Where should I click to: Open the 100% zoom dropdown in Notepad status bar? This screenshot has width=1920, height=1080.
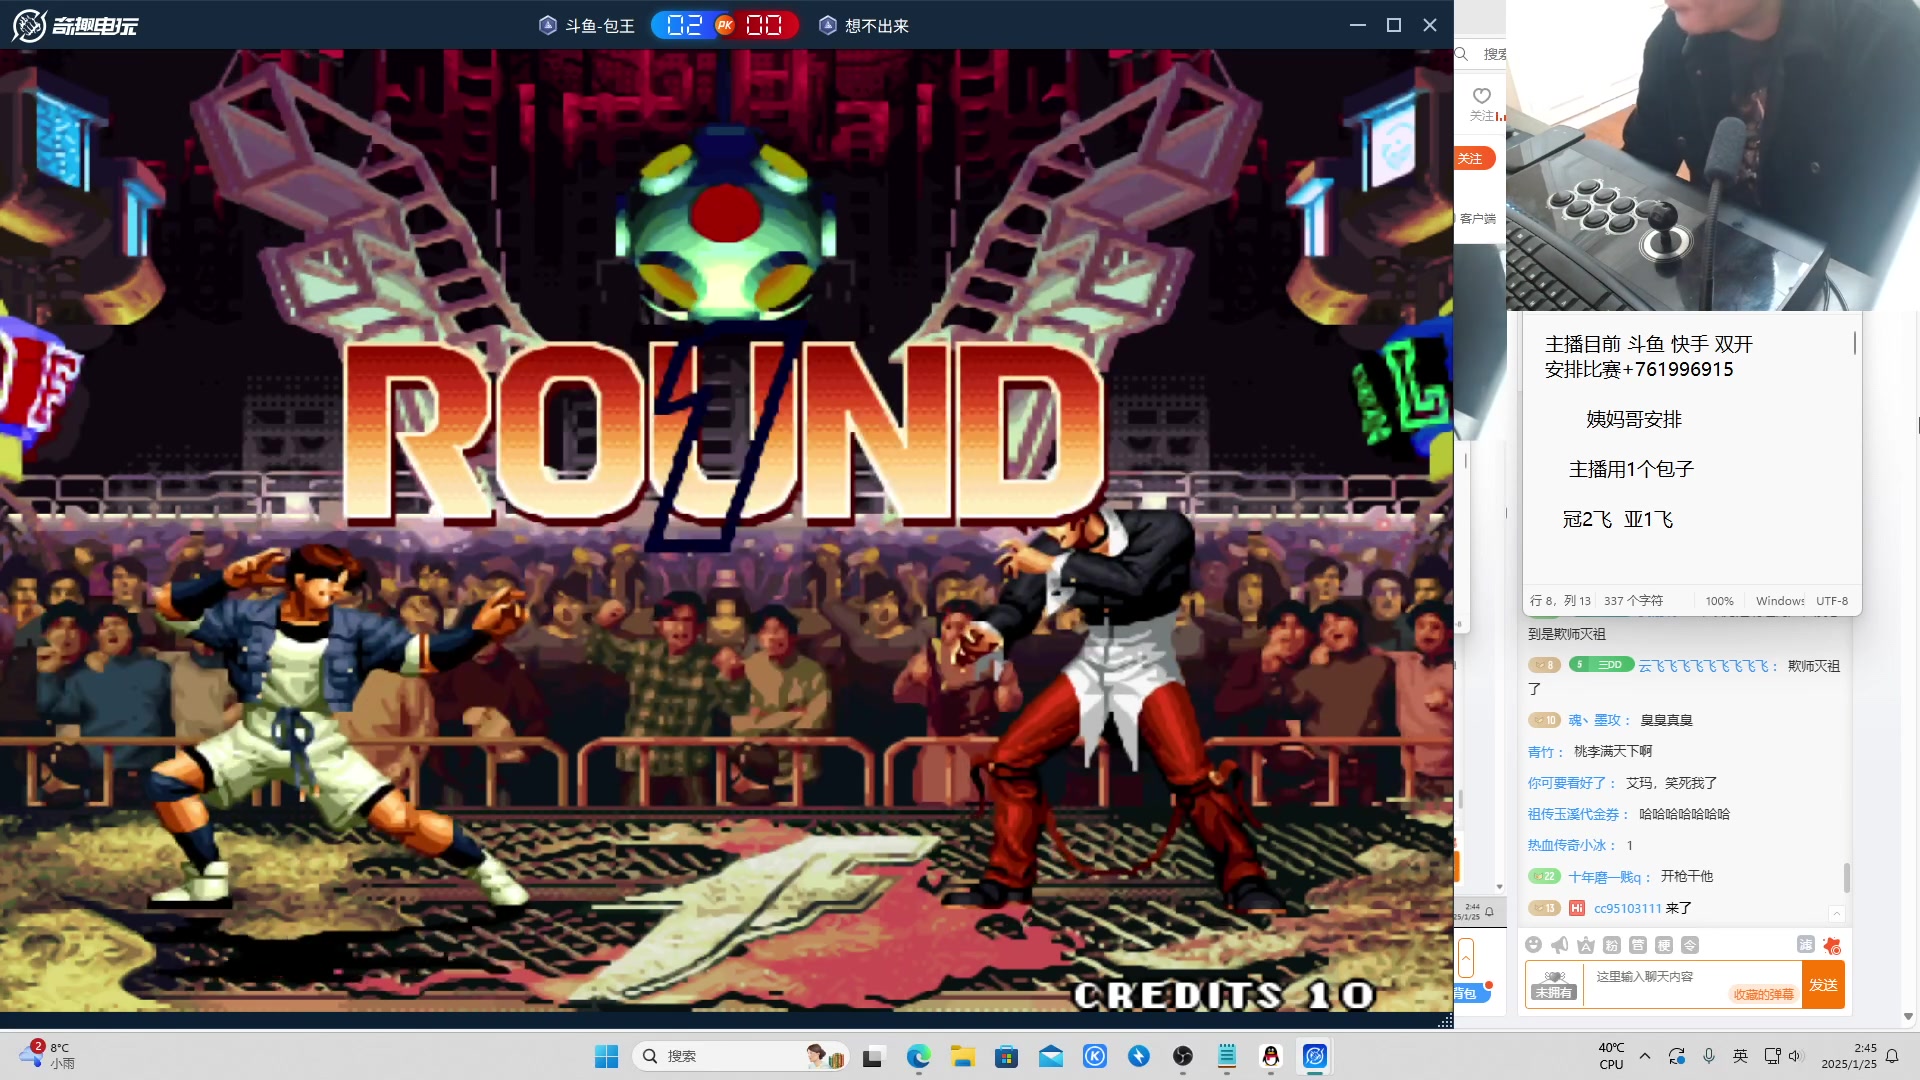click(1719, 601)
